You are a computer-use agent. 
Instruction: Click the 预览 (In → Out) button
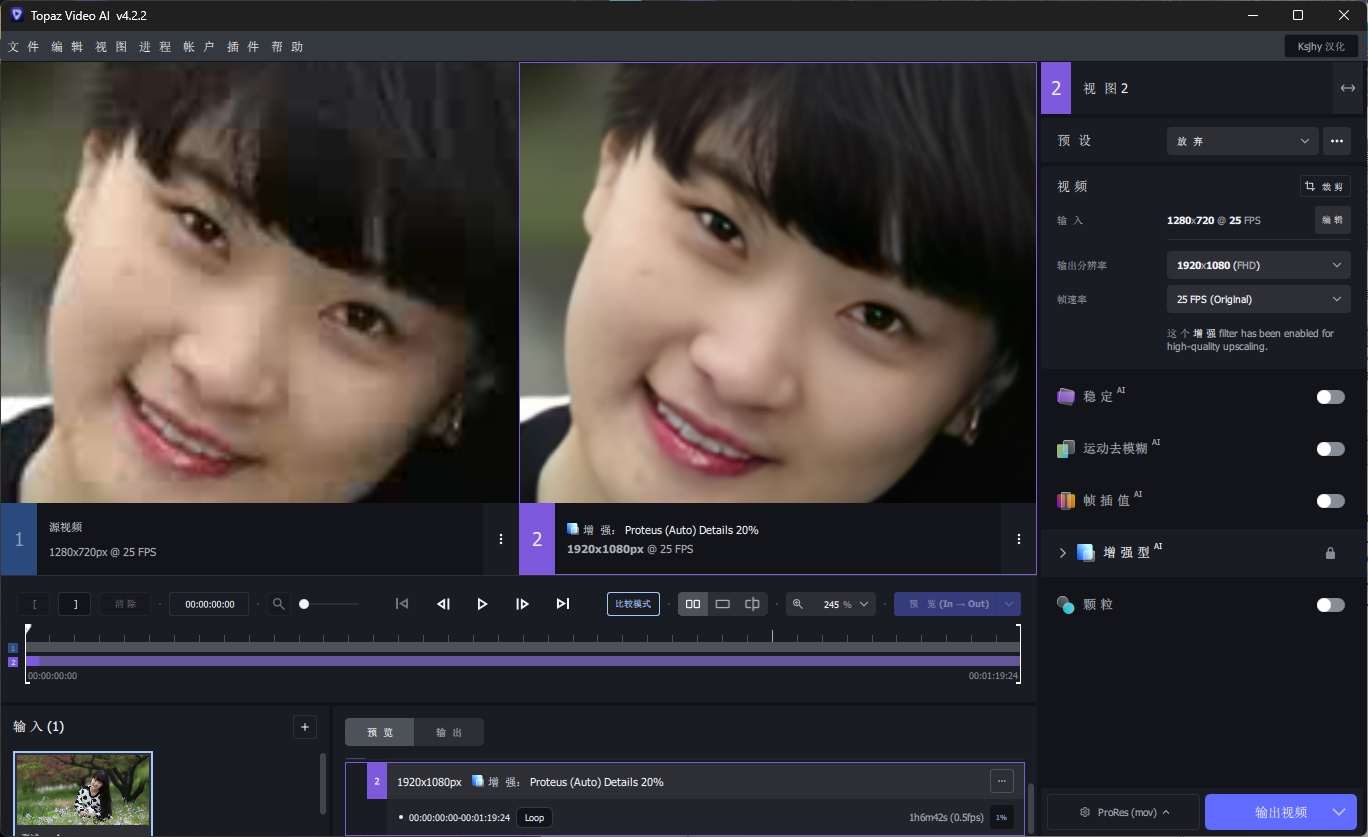[x=946, y=604]
